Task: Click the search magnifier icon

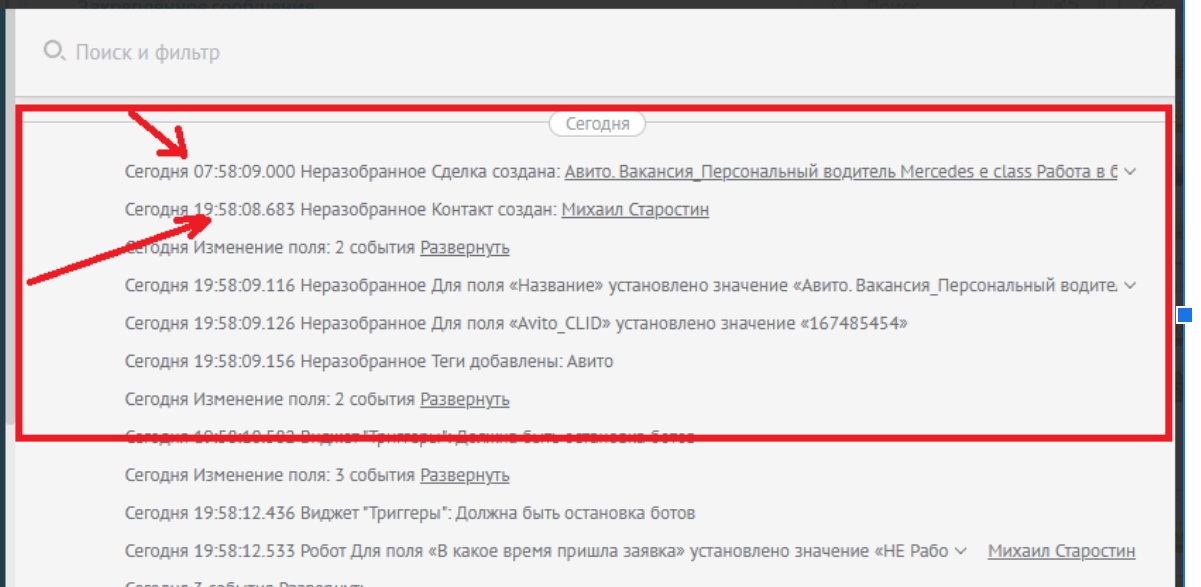Action: click(54, 51)
